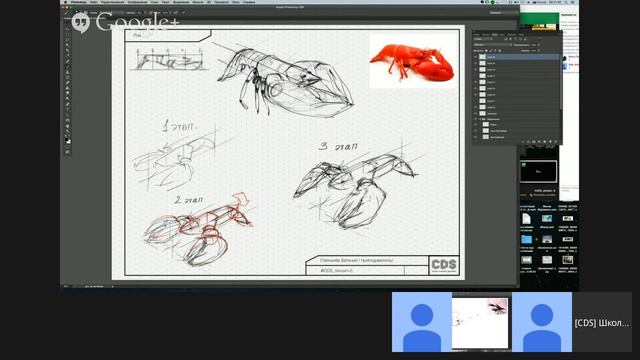Click the new group folder icon in Layers panel
This screenshot has height=360, width=640.
(x=544, y=142)
